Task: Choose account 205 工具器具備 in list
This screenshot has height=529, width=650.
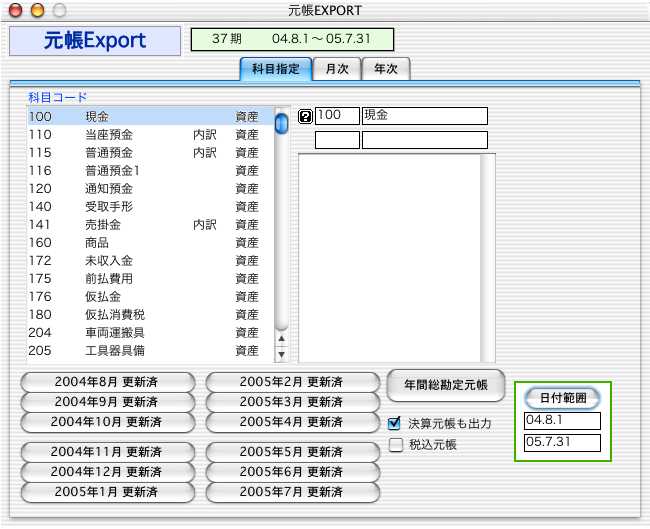Action: click(150, 351)
